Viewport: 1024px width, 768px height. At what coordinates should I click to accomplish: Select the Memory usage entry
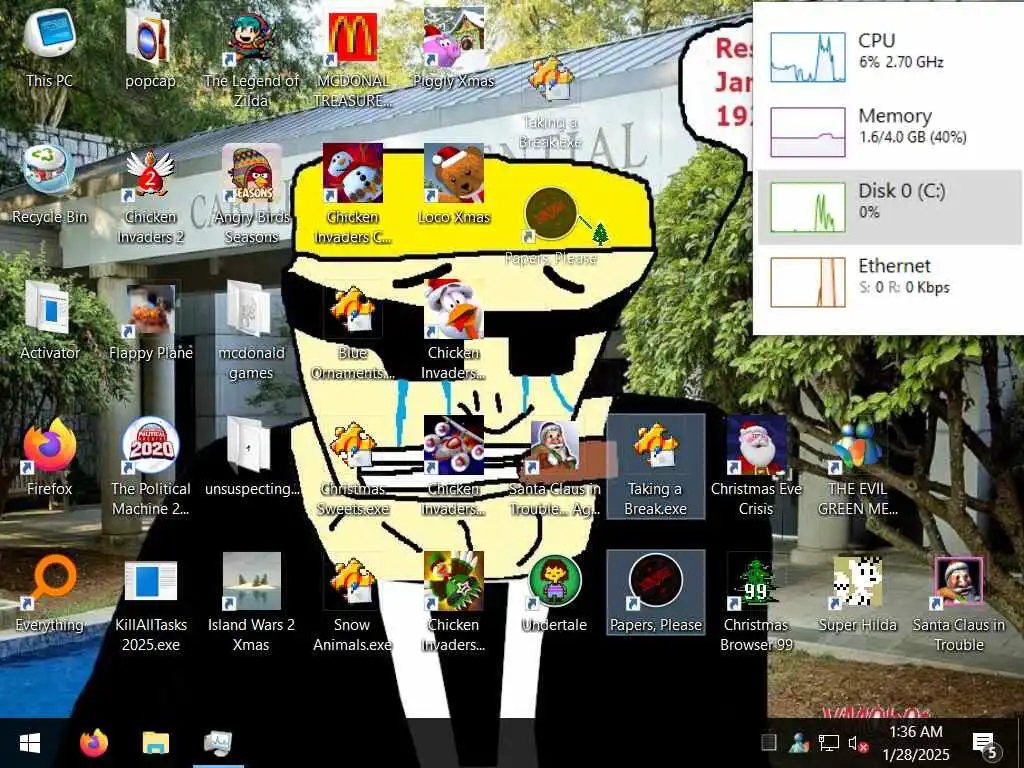point(889,132)
